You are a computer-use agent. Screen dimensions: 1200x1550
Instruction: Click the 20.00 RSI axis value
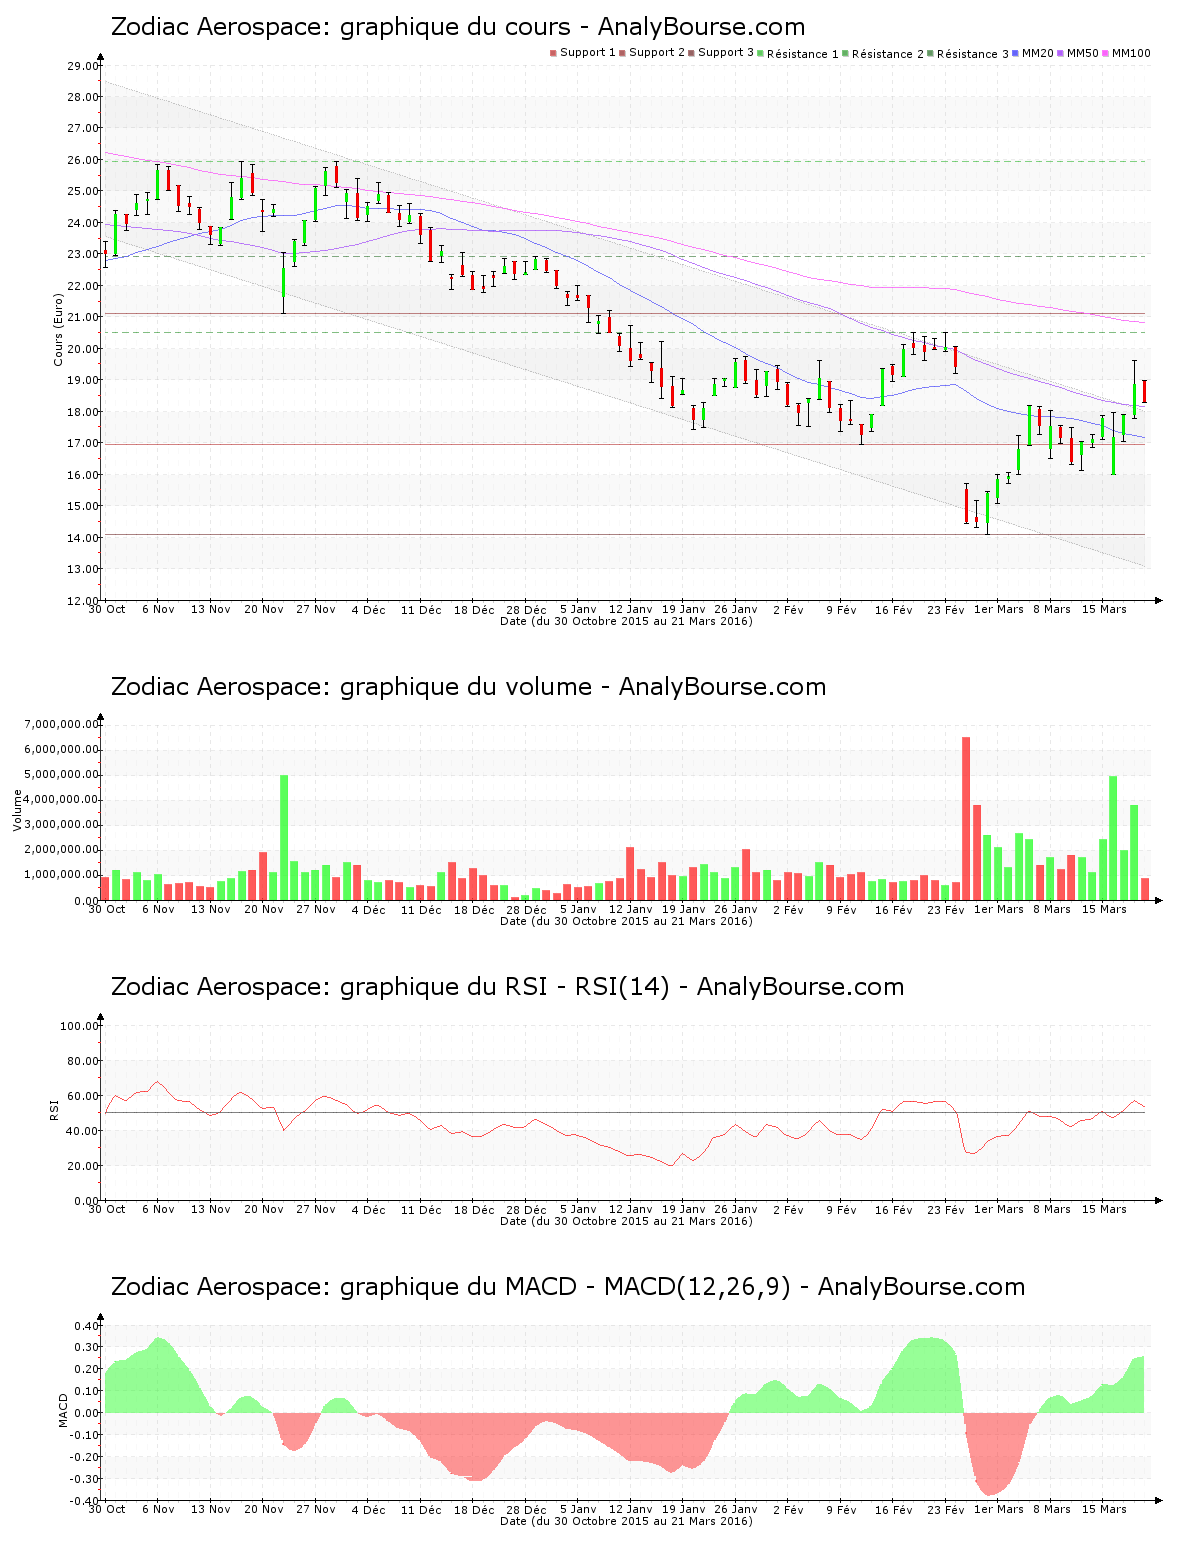(x=82, y=1166)
